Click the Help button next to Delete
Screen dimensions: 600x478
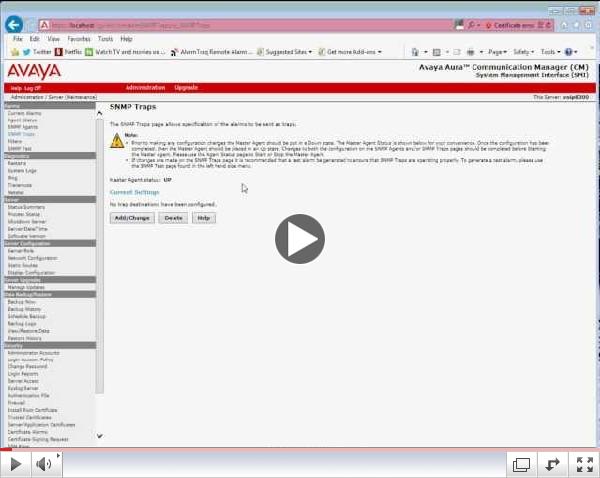point(204,218)
